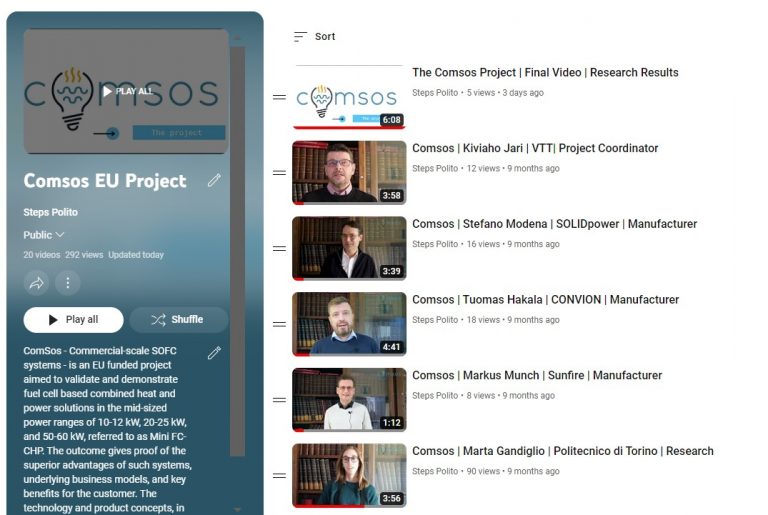This screenshot has height=515, width=768.
Task: Click reorder handle beside Stefano Modena video
Action: point(279,248)
